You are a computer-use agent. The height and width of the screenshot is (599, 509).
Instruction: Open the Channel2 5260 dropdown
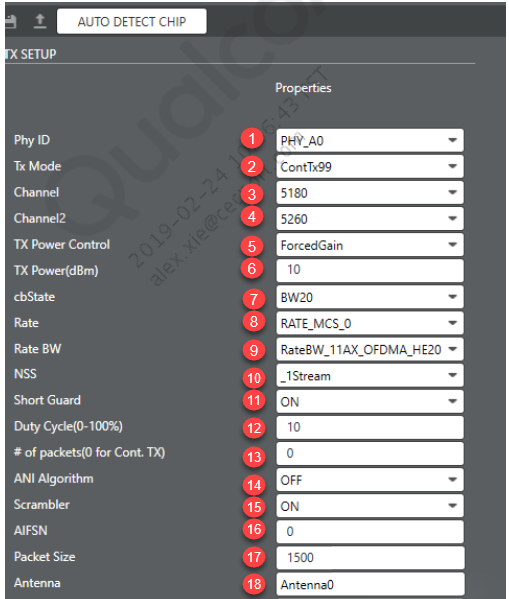[x=370, y=219]
